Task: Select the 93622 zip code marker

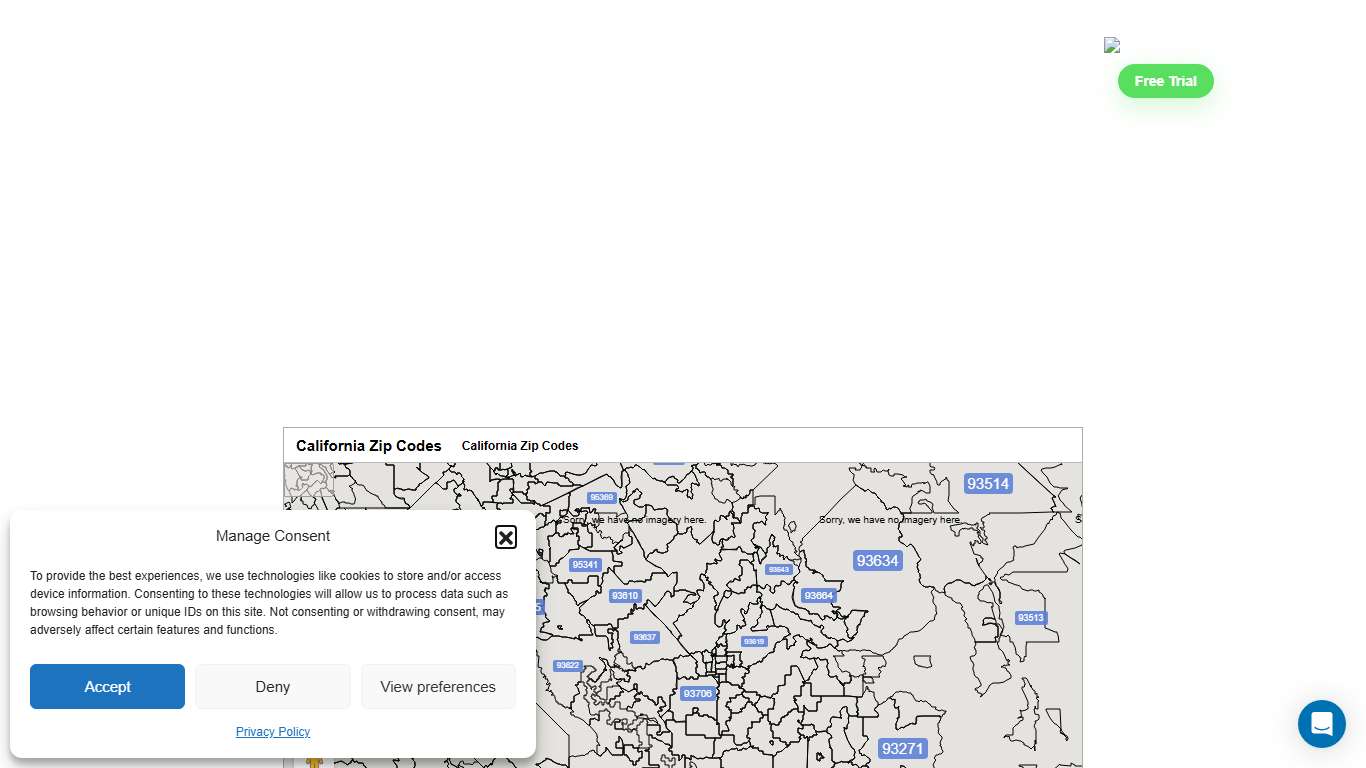Action: click(567, 665)
